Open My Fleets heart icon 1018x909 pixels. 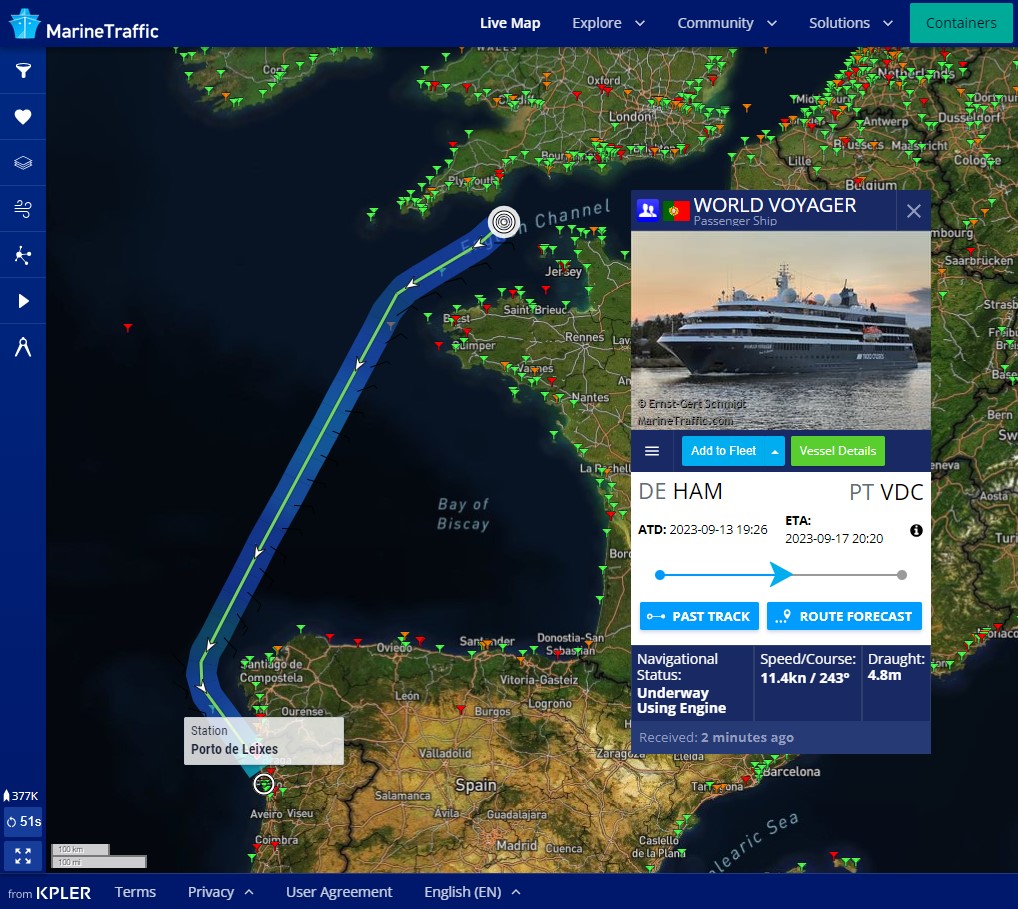[23, 117]
